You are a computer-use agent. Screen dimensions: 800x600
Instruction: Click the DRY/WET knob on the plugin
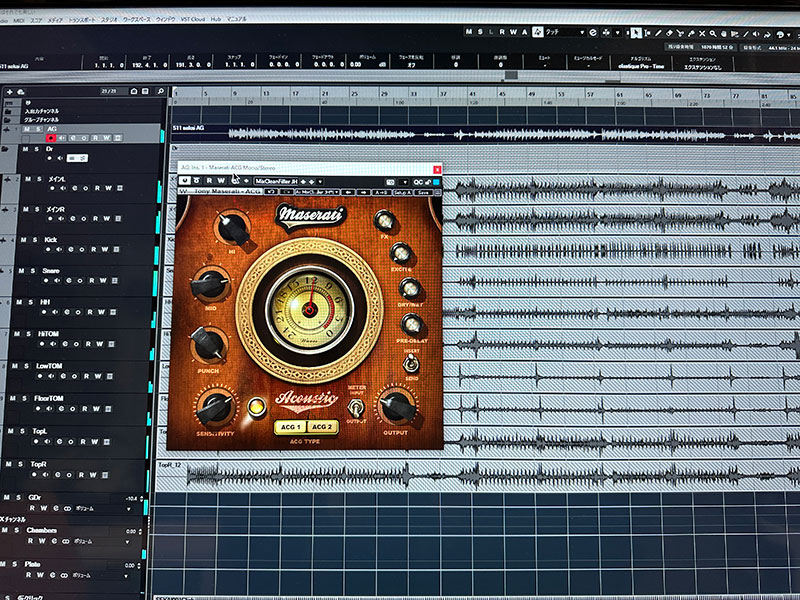(410, 288)
